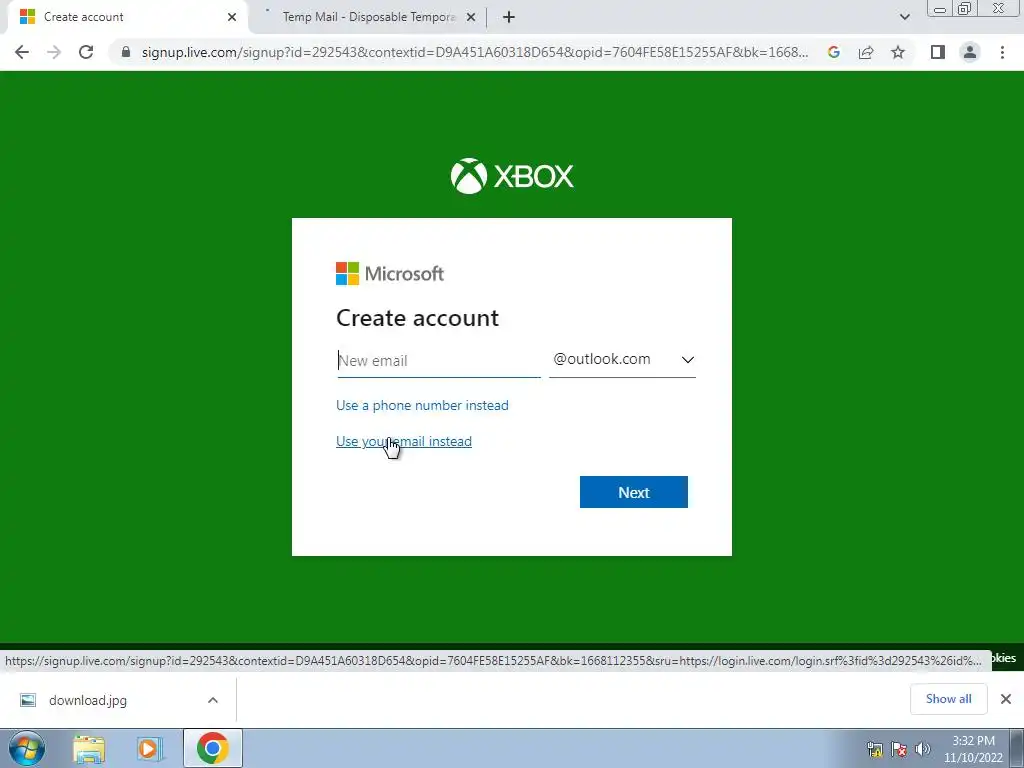
Task: Click Use a phone number instead
Action: point(422,406)
